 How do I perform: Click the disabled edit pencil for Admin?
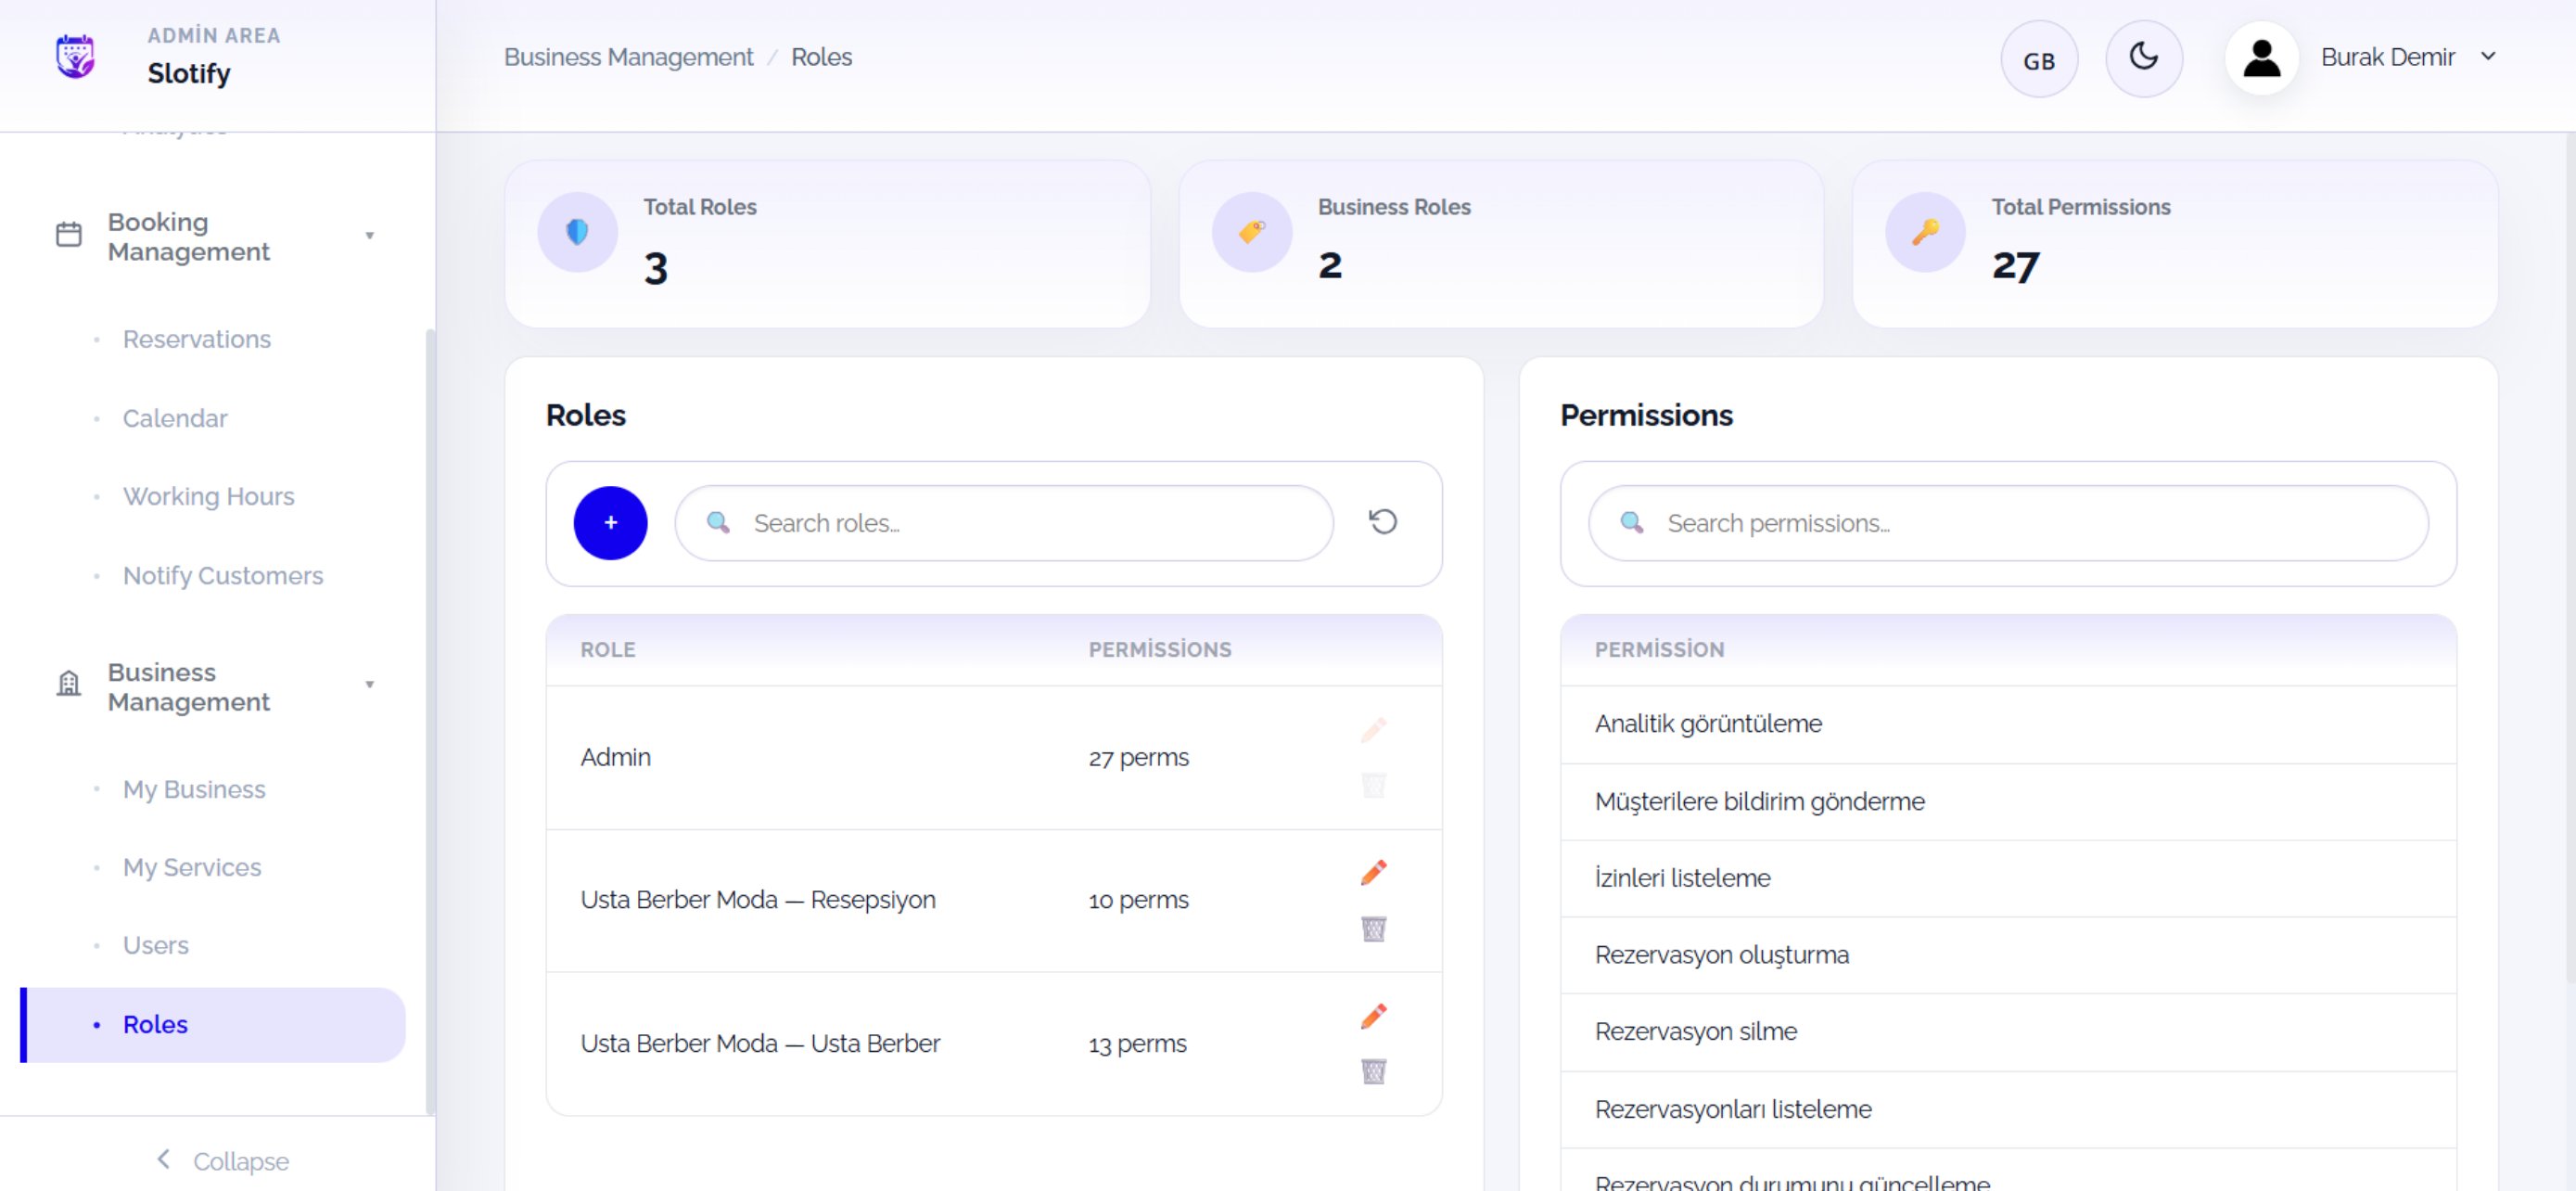point(1373,730)
